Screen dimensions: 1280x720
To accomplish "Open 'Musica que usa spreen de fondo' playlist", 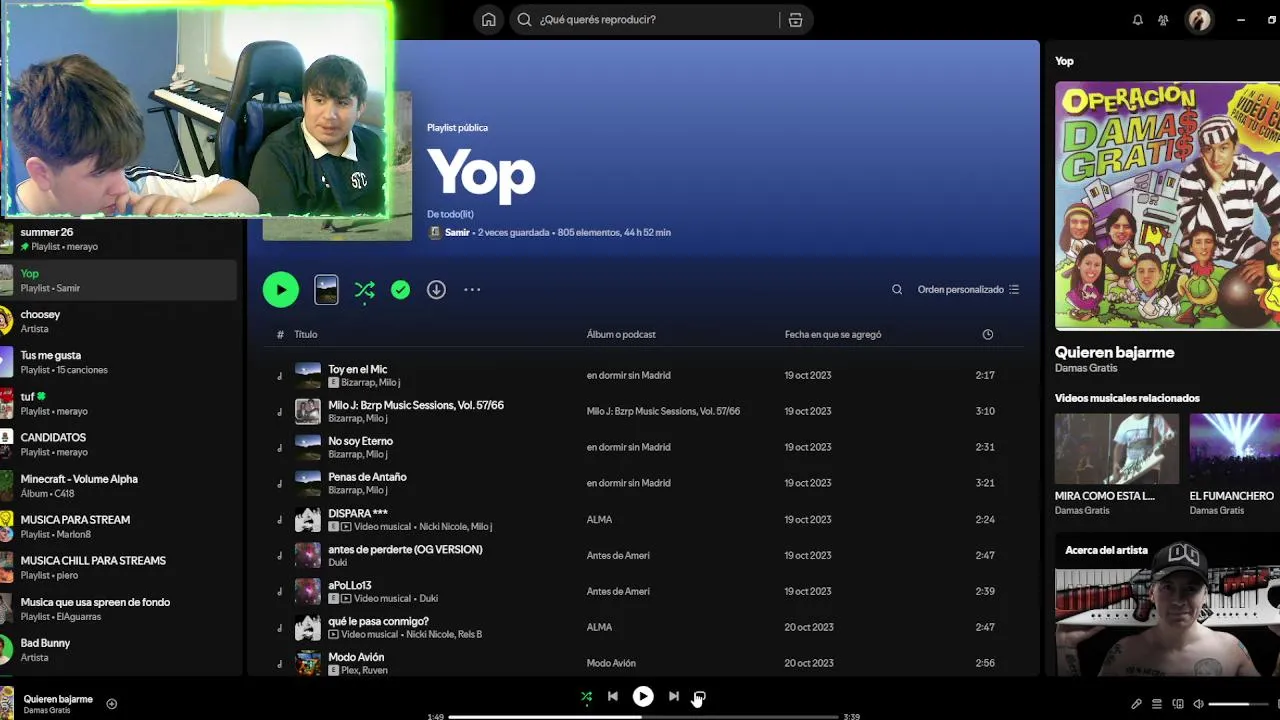I will (120, 609).
